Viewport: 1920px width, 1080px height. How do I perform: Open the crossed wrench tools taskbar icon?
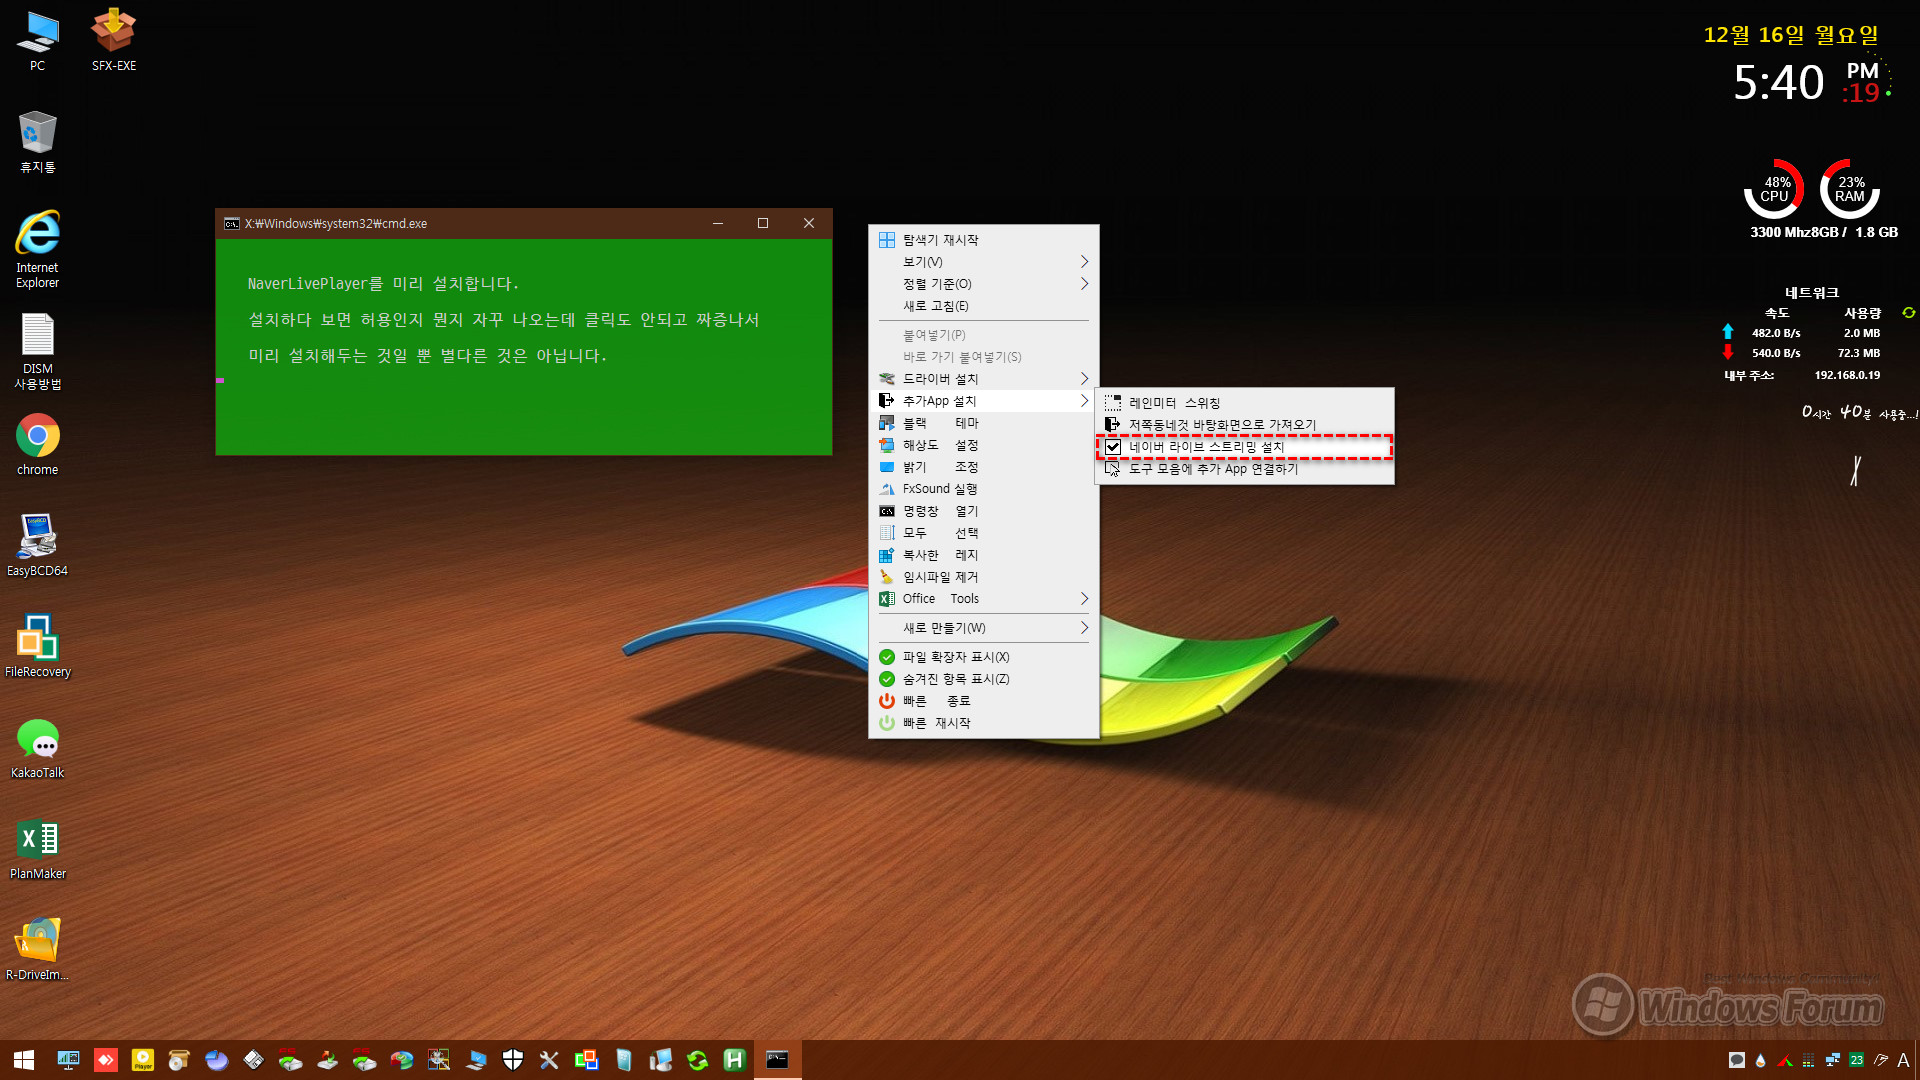click(549, 1060)
